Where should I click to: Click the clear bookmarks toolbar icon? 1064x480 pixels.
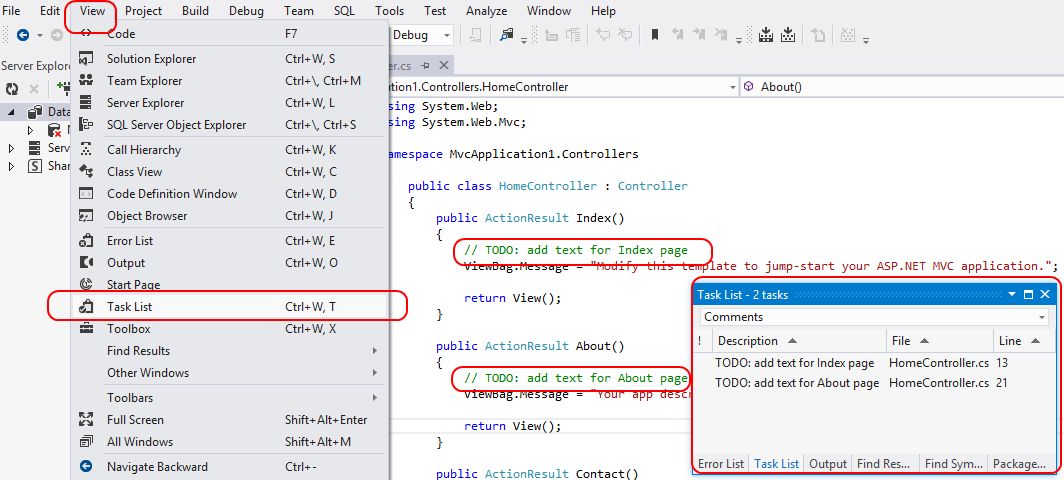click(x=721, y=35)
